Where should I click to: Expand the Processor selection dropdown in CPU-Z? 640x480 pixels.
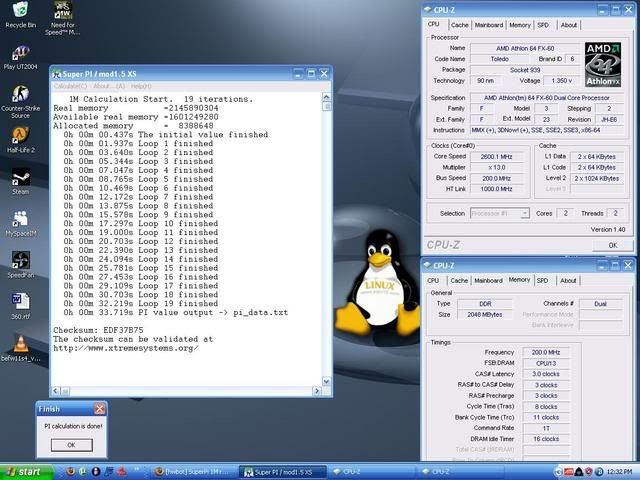click(x=502, y=213)
